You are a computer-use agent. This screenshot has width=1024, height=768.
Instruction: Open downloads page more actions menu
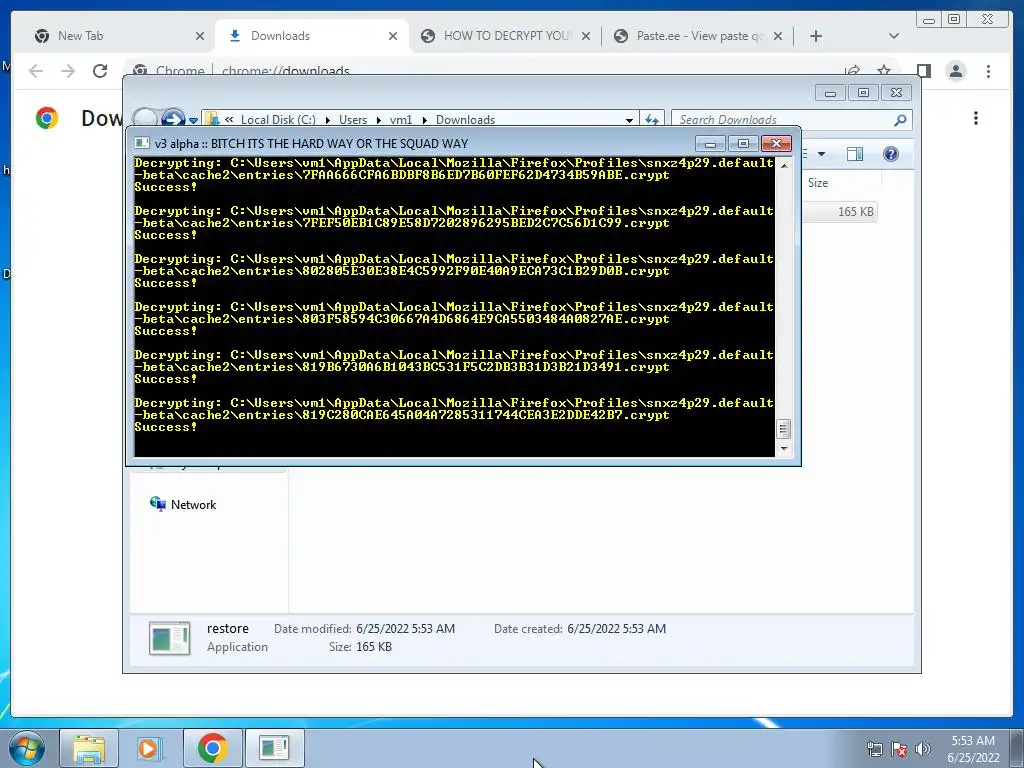click(x=976, y=118)
